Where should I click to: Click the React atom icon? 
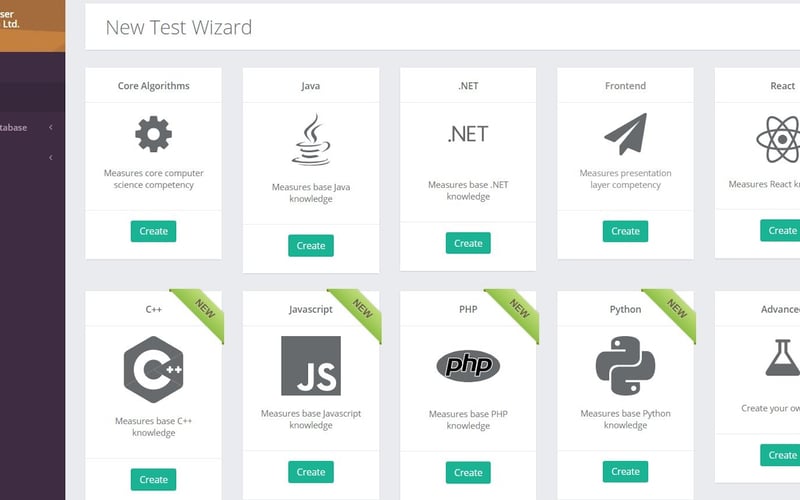pyautogui.click(x=779, y=139)
